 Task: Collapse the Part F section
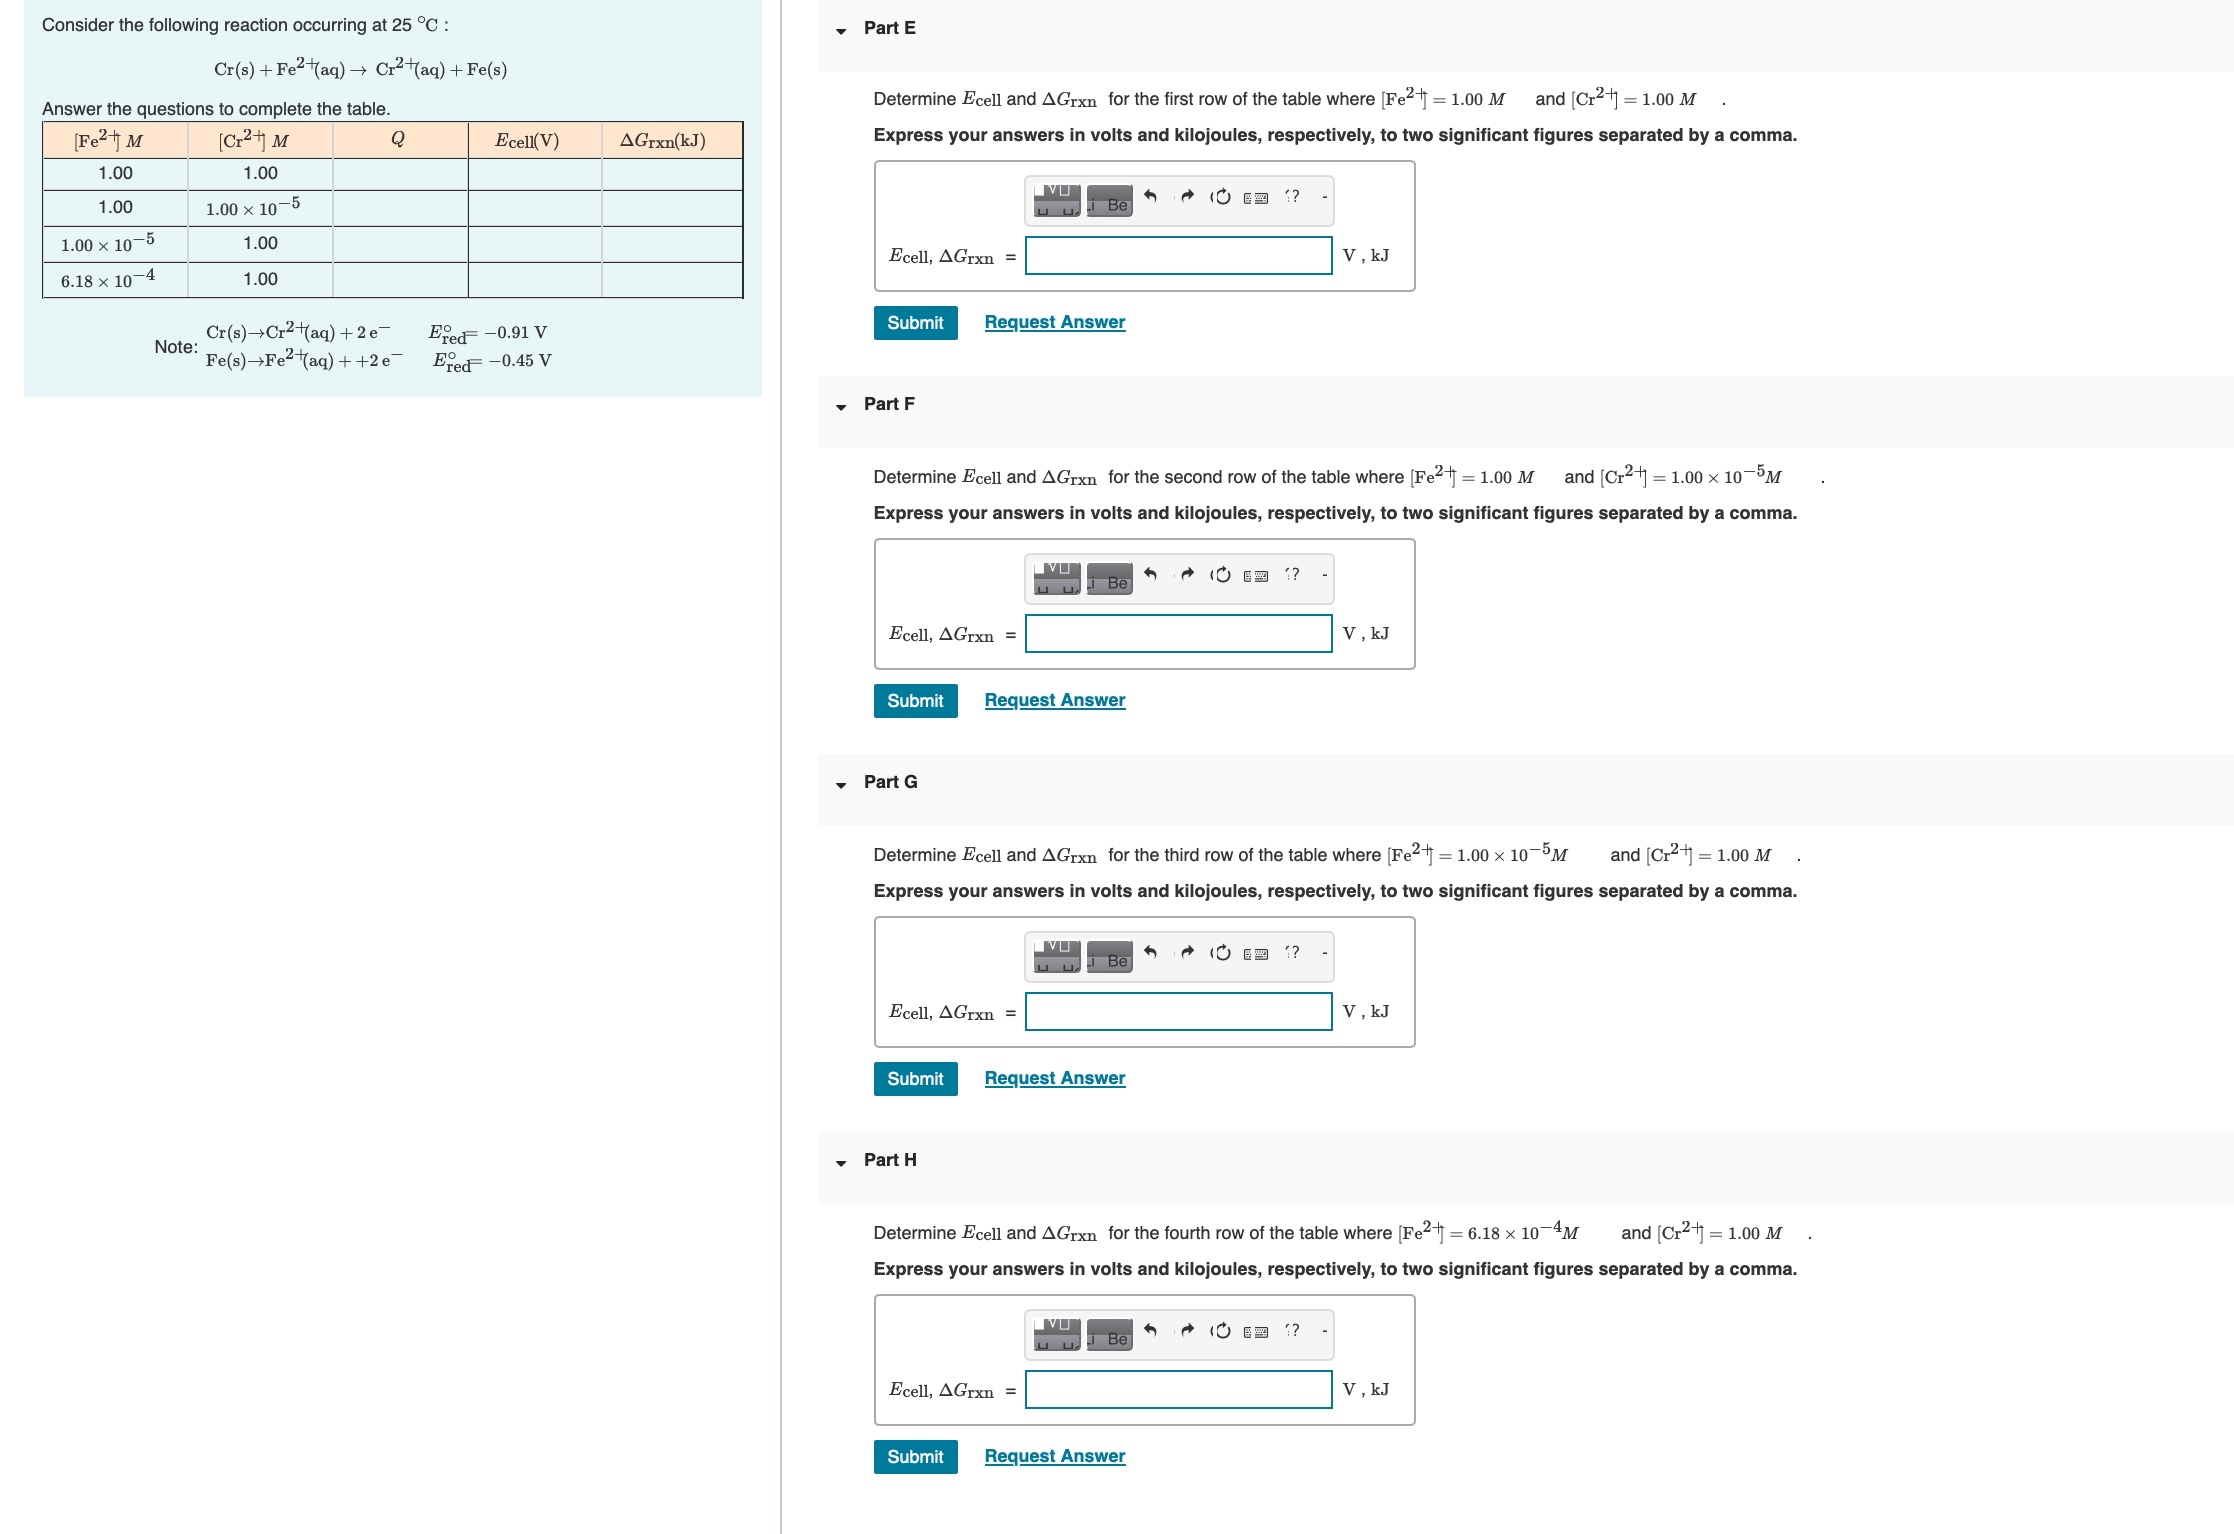point(841,406)
